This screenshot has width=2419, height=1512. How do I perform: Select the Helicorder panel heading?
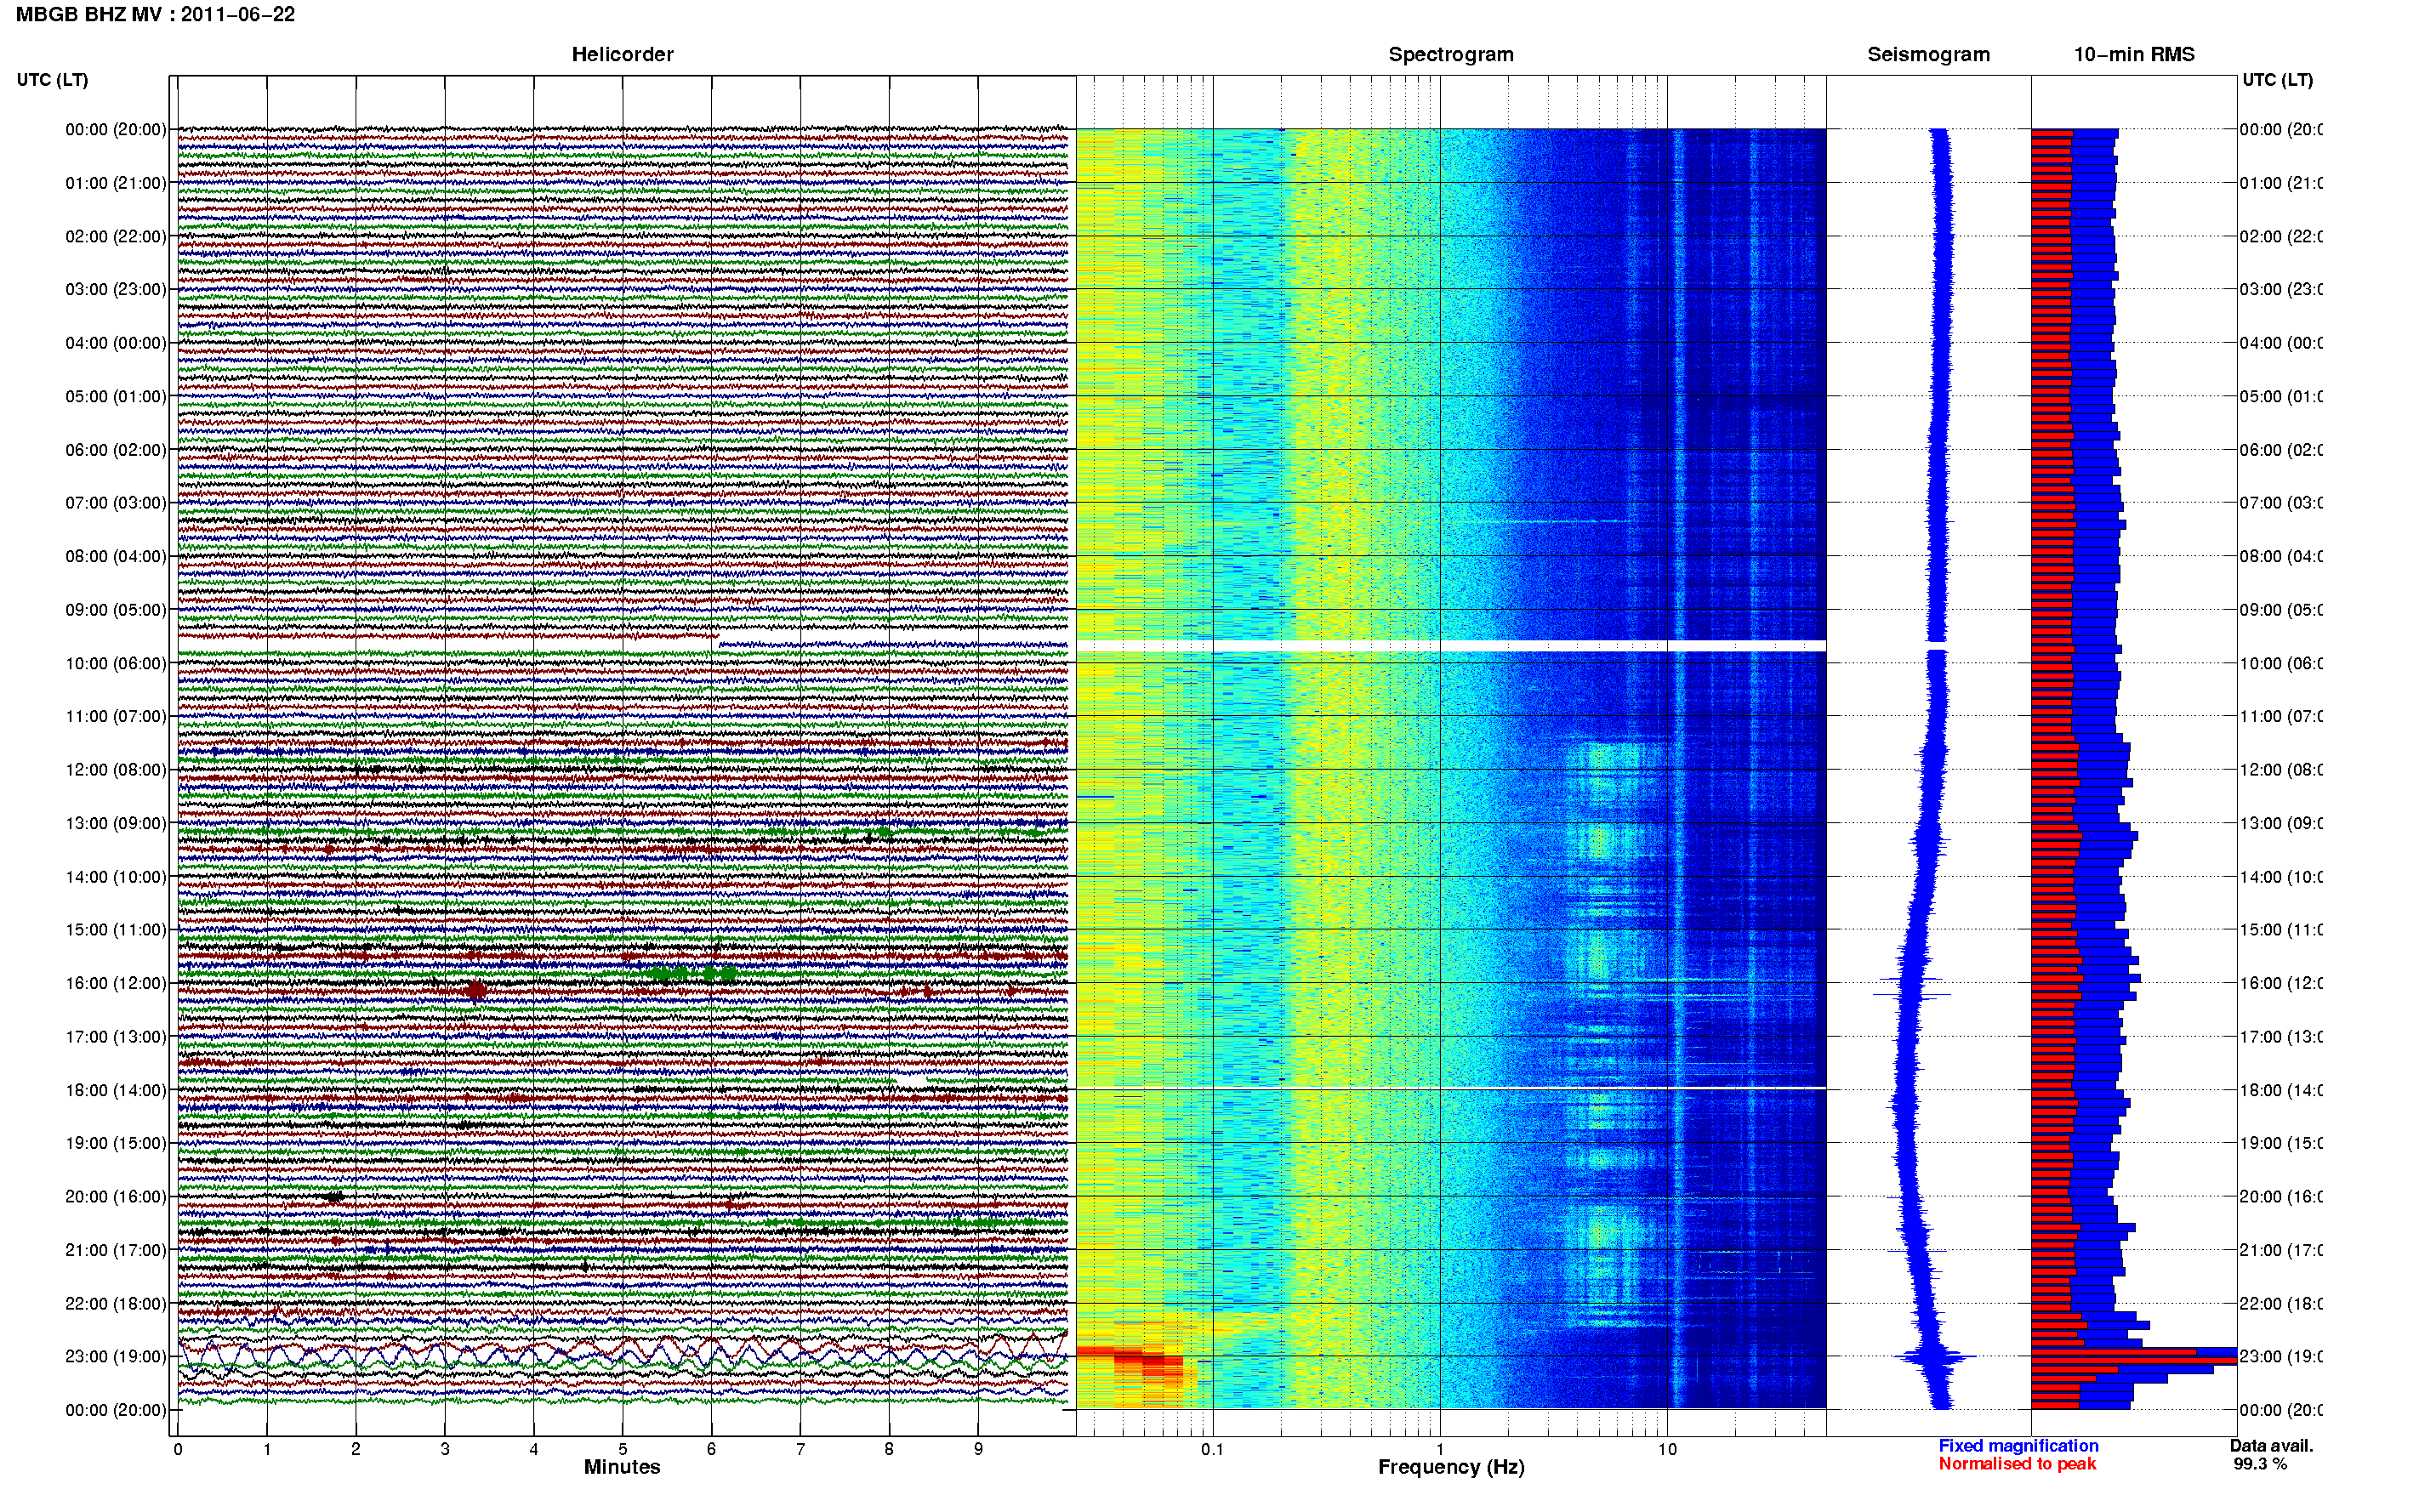(x=622, y=55)
